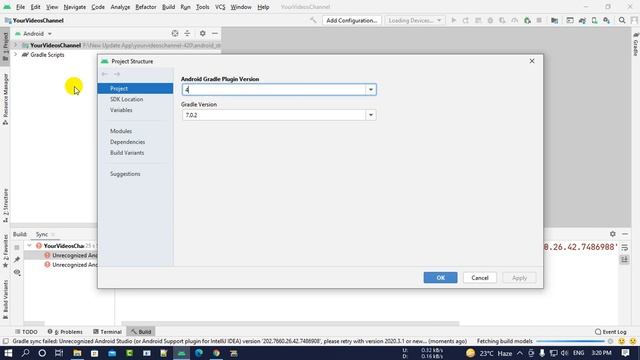Click the Search Everywhere magnifier icon
The height and width of the screenshot is (360, 640).
(622, 20)
